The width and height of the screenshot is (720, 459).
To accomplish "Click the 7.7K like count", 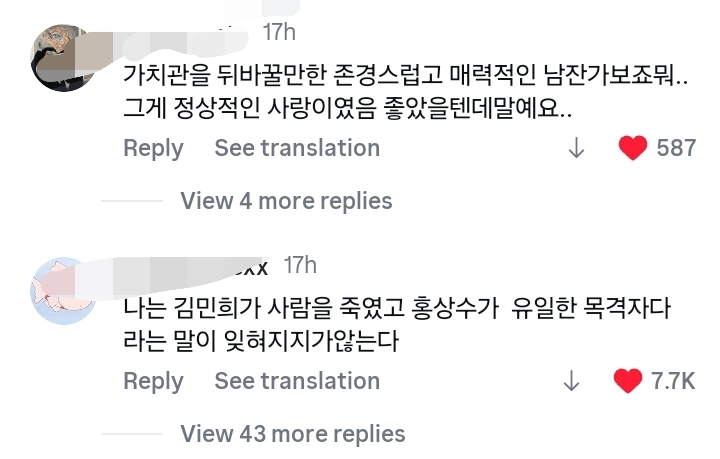I will pyautogui.click(x=673, y=381).
